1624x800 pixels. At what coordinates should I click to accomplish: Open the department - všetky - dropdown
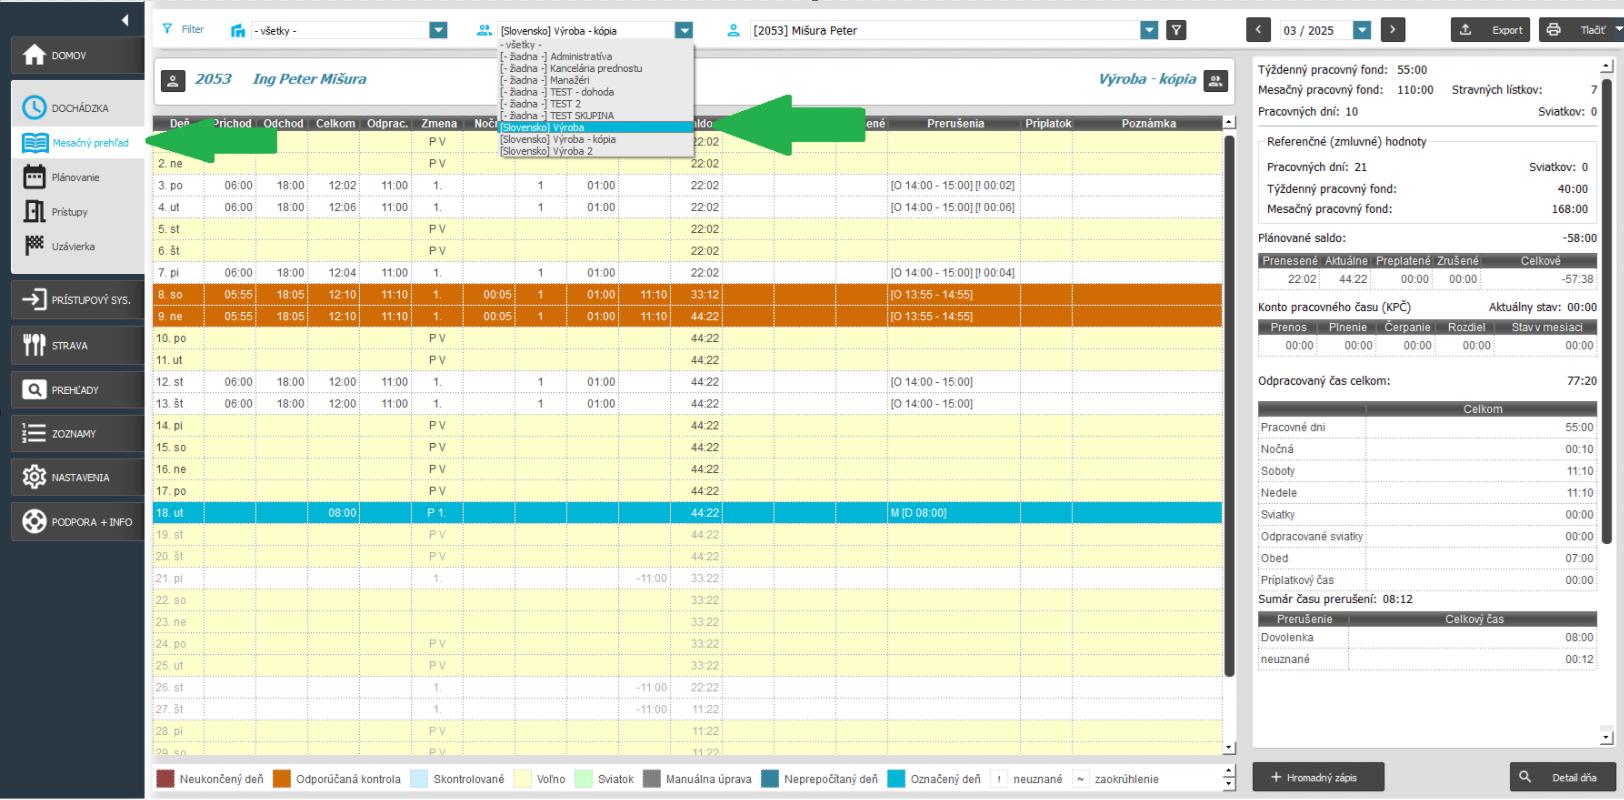pos(438,31)
